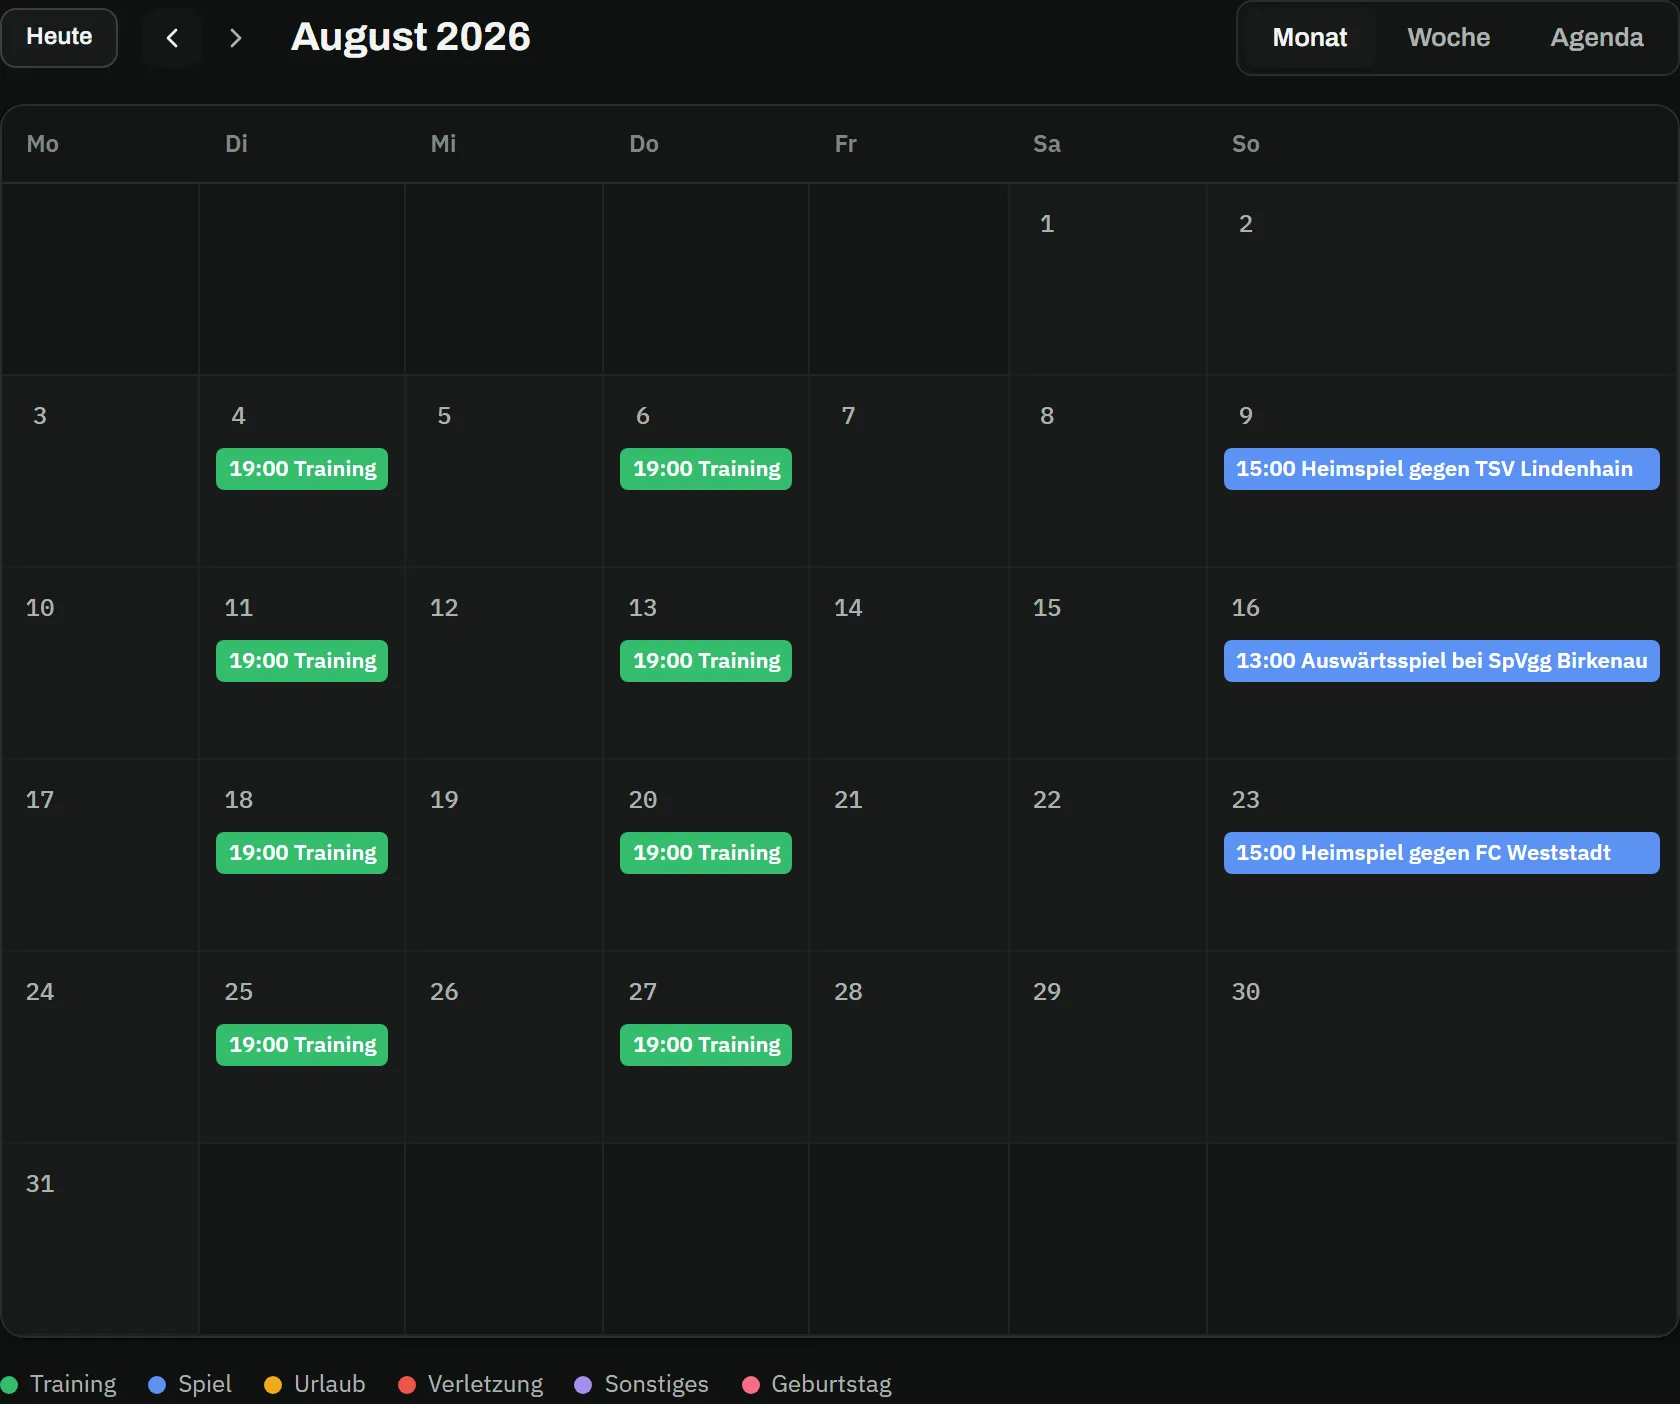The width and height of the screenshot is (1680, 1404).
Task: Open Training event on August 4
Action: [302, 469]
